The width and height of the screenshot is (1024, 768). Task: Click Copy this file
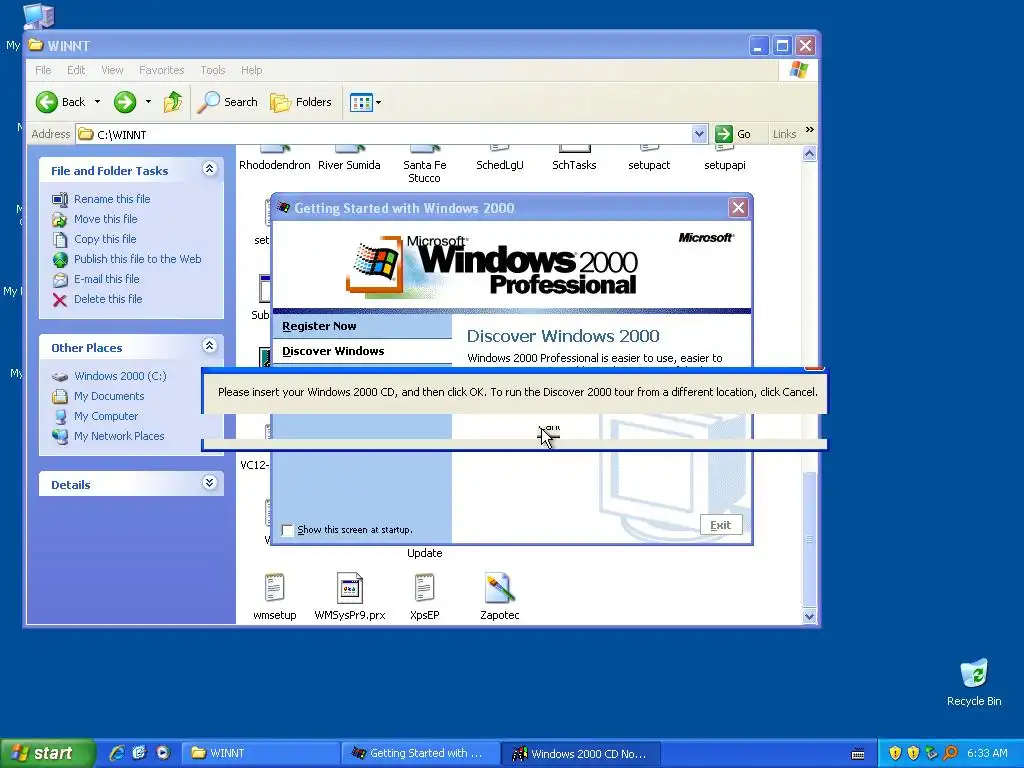[x=104, y=239]
